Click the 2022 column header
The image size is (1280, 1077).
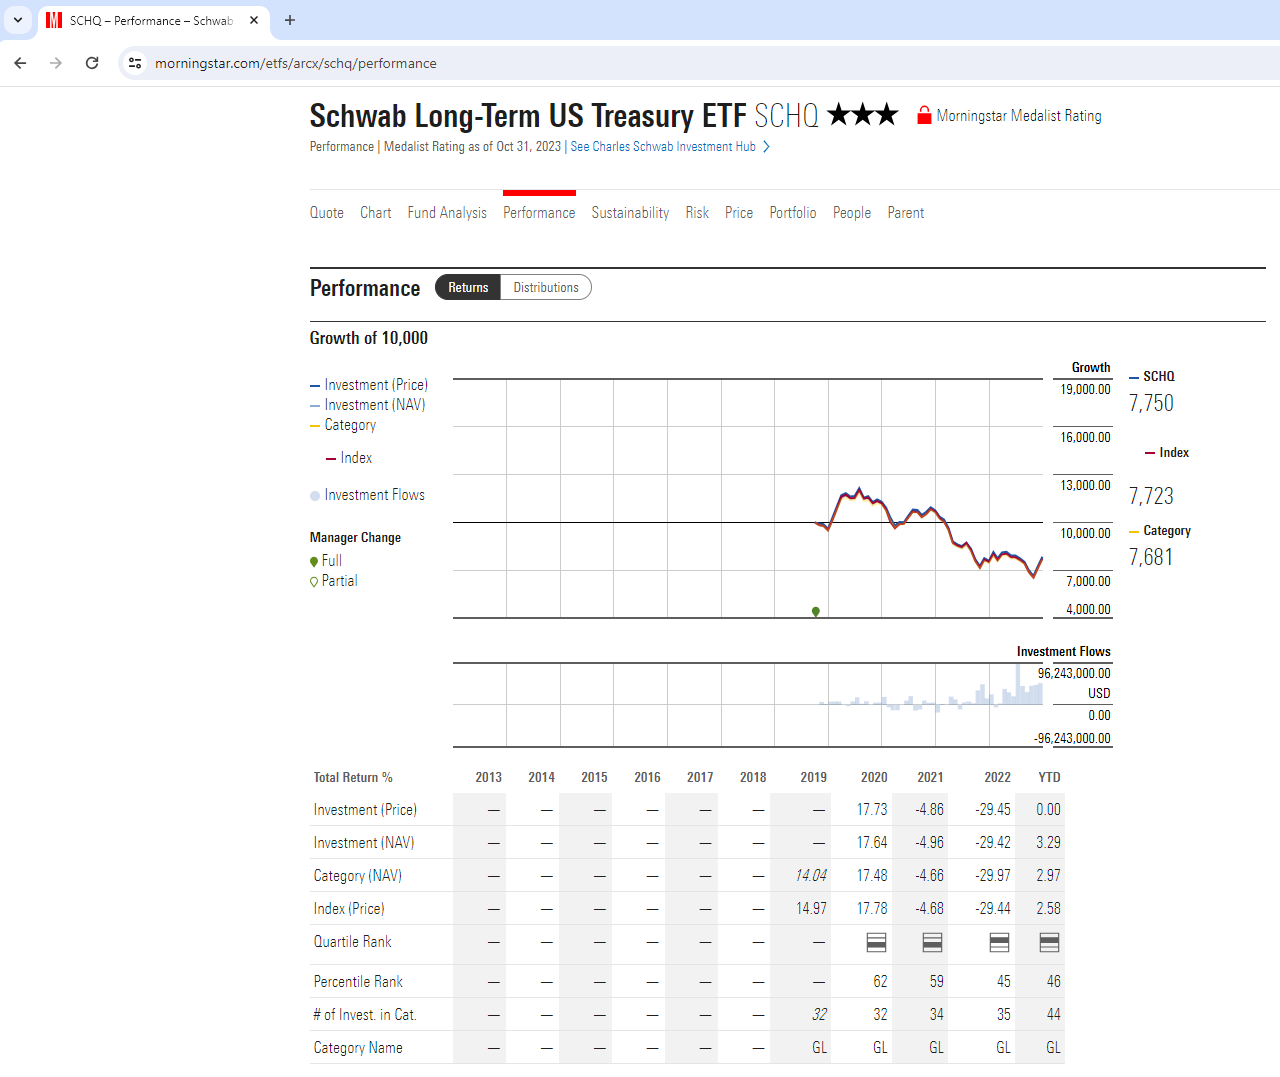click(x=997, y=777)
